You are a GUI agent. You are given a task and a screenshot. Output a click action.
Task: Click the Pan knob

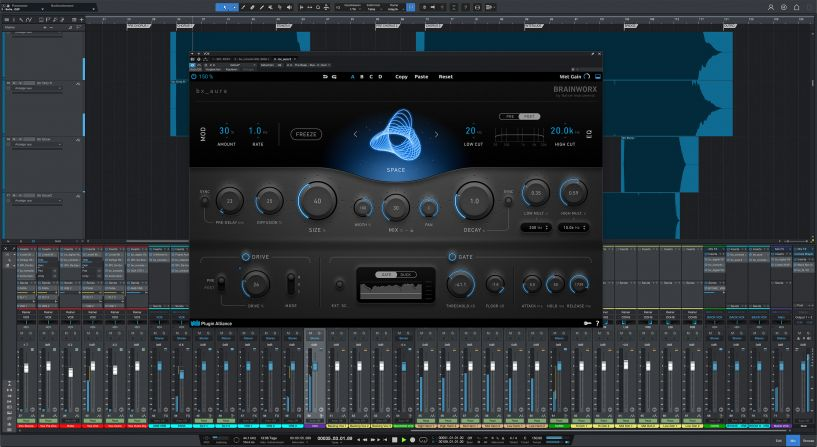tap(428, 207)
